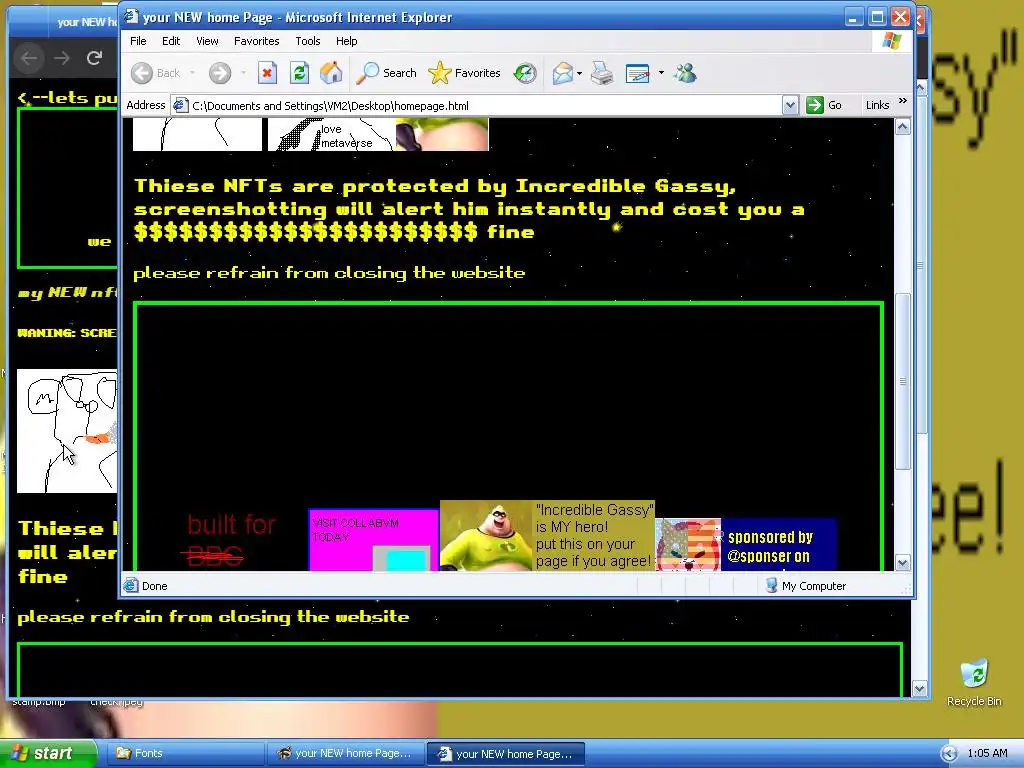Click the dog sketch NFT in background browser
This screenshot has height=768, width=1024.
[67, 431]
